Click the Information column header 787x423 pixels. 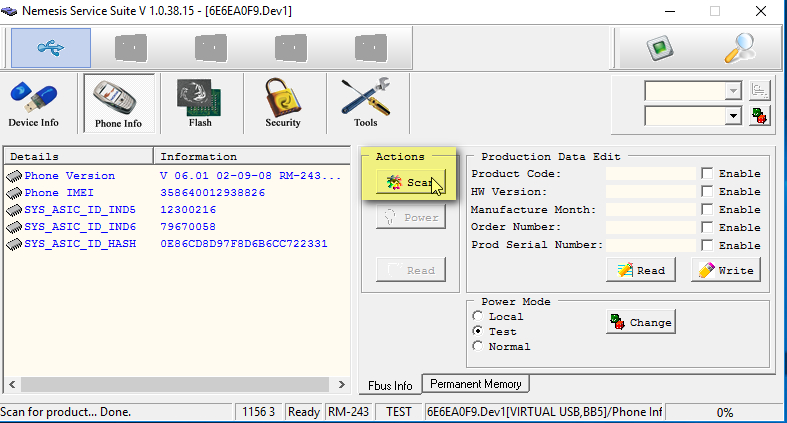click(251, 156)
